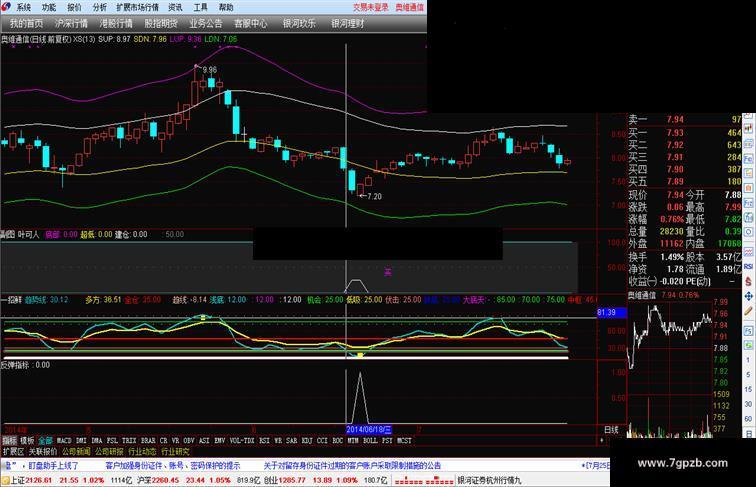This screenshot has width=756, height=487.
Task: Select the 15-minute period button
Action: click(x=748, y=389)
